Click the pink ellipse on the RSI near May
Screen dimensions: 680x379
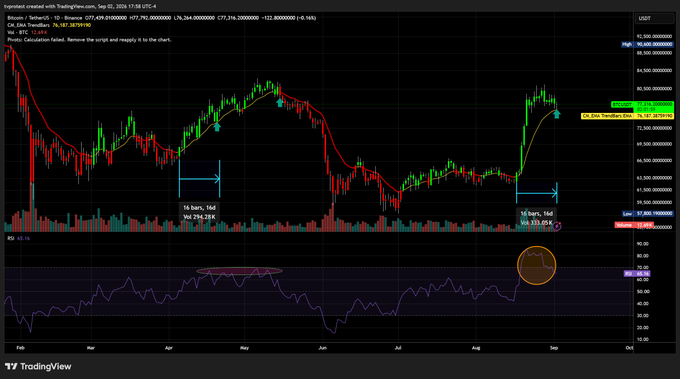point(239,271)
